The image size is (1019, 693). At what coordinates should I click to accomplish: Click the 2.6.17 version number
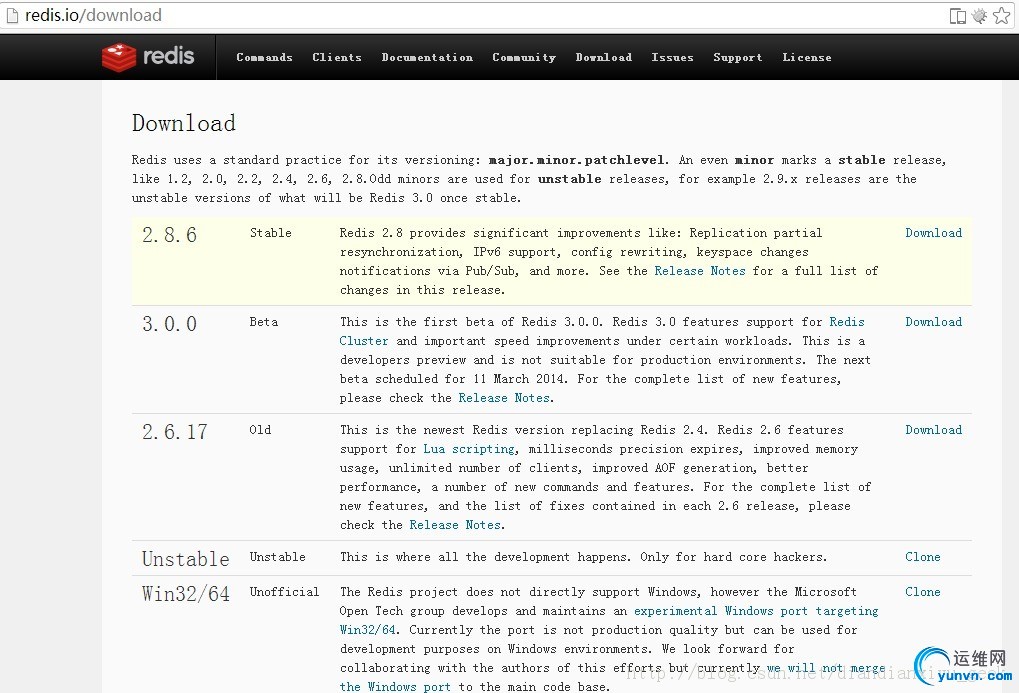pyautogui.click(x=175, y=432)
